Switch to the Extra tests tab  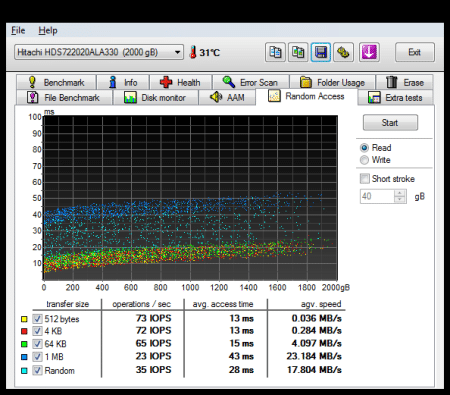(x=395, y=98)
